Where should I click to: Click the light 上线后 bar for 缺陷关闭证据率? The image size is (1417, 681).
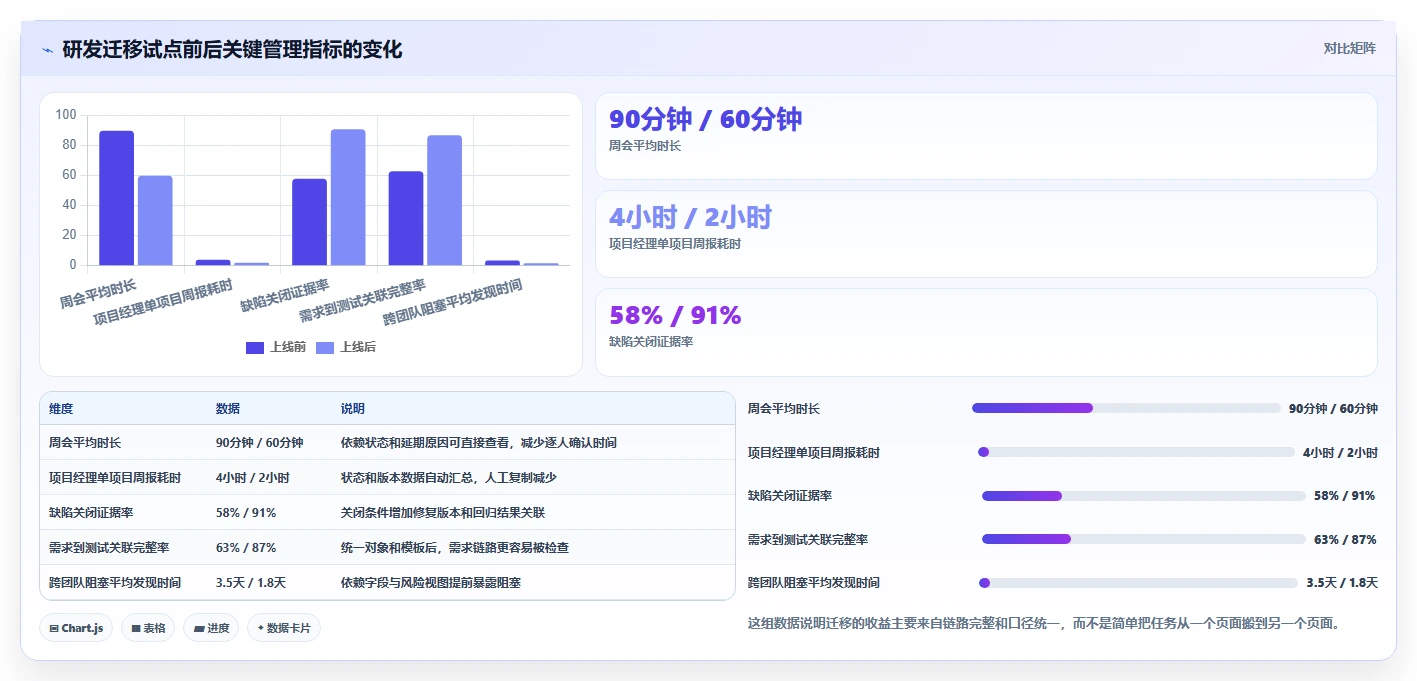[348, 197]
